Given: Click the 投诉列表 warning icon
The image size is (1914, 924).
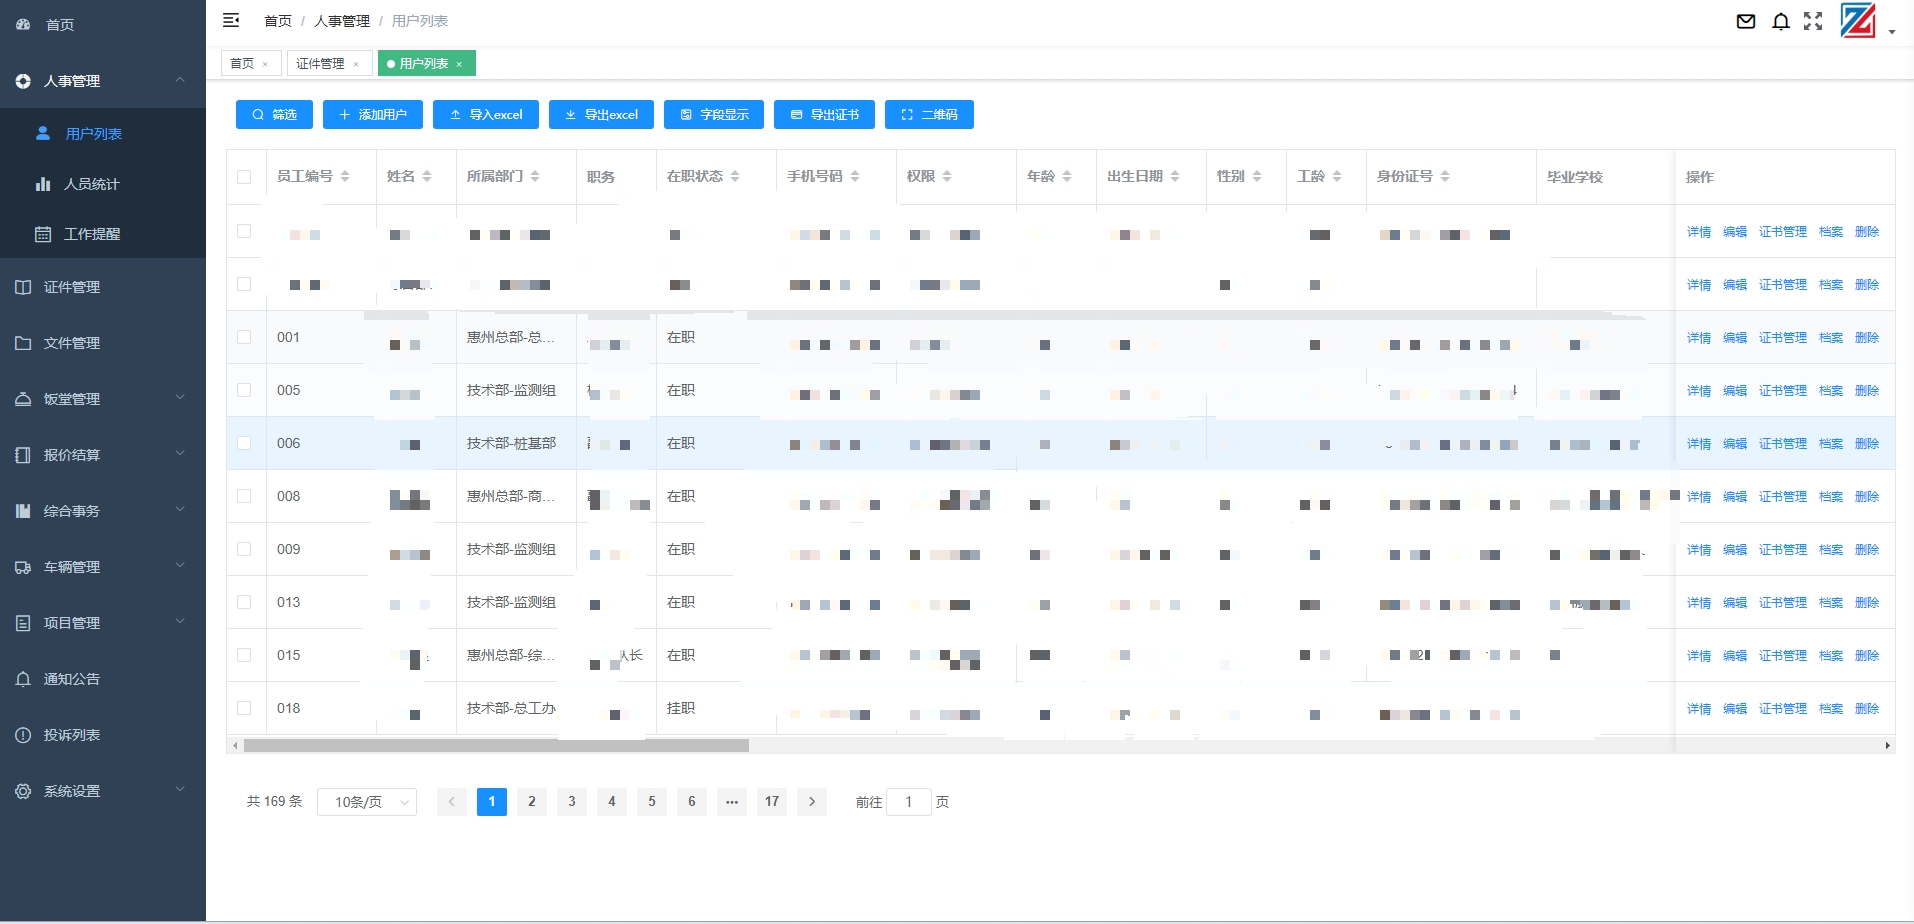Looking at the screenshot, I should pos(23,735).
